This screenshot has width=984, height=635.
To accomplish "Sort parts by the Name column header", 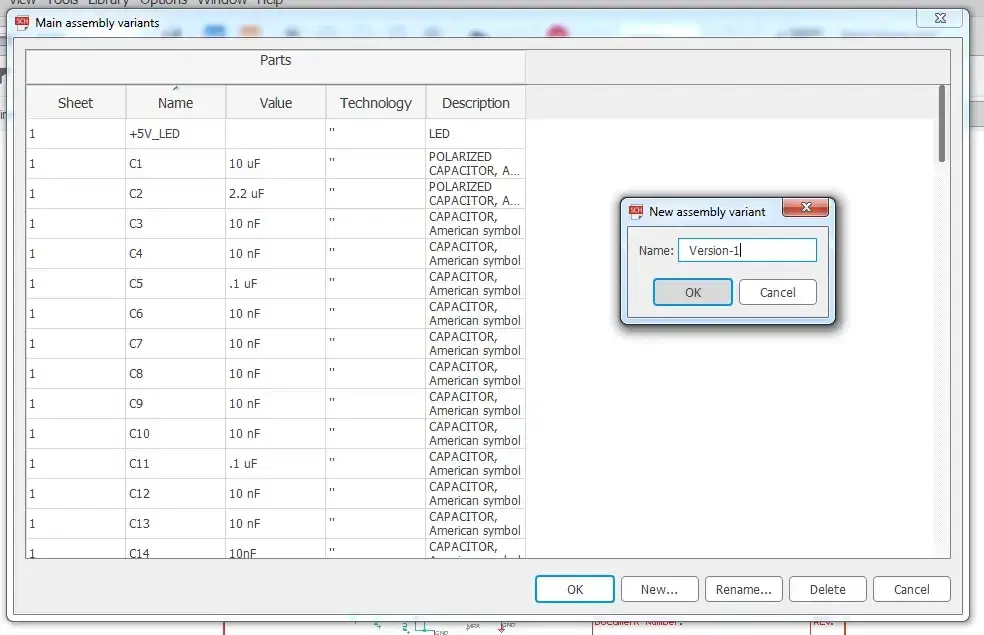I will point(175,102).
